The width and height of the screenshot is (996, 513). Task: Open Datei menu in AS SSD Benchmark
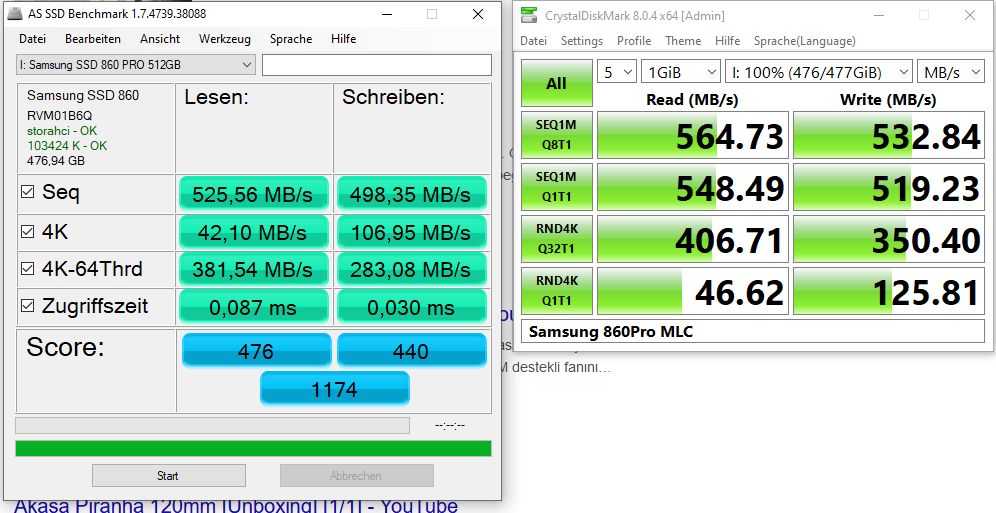32,39
